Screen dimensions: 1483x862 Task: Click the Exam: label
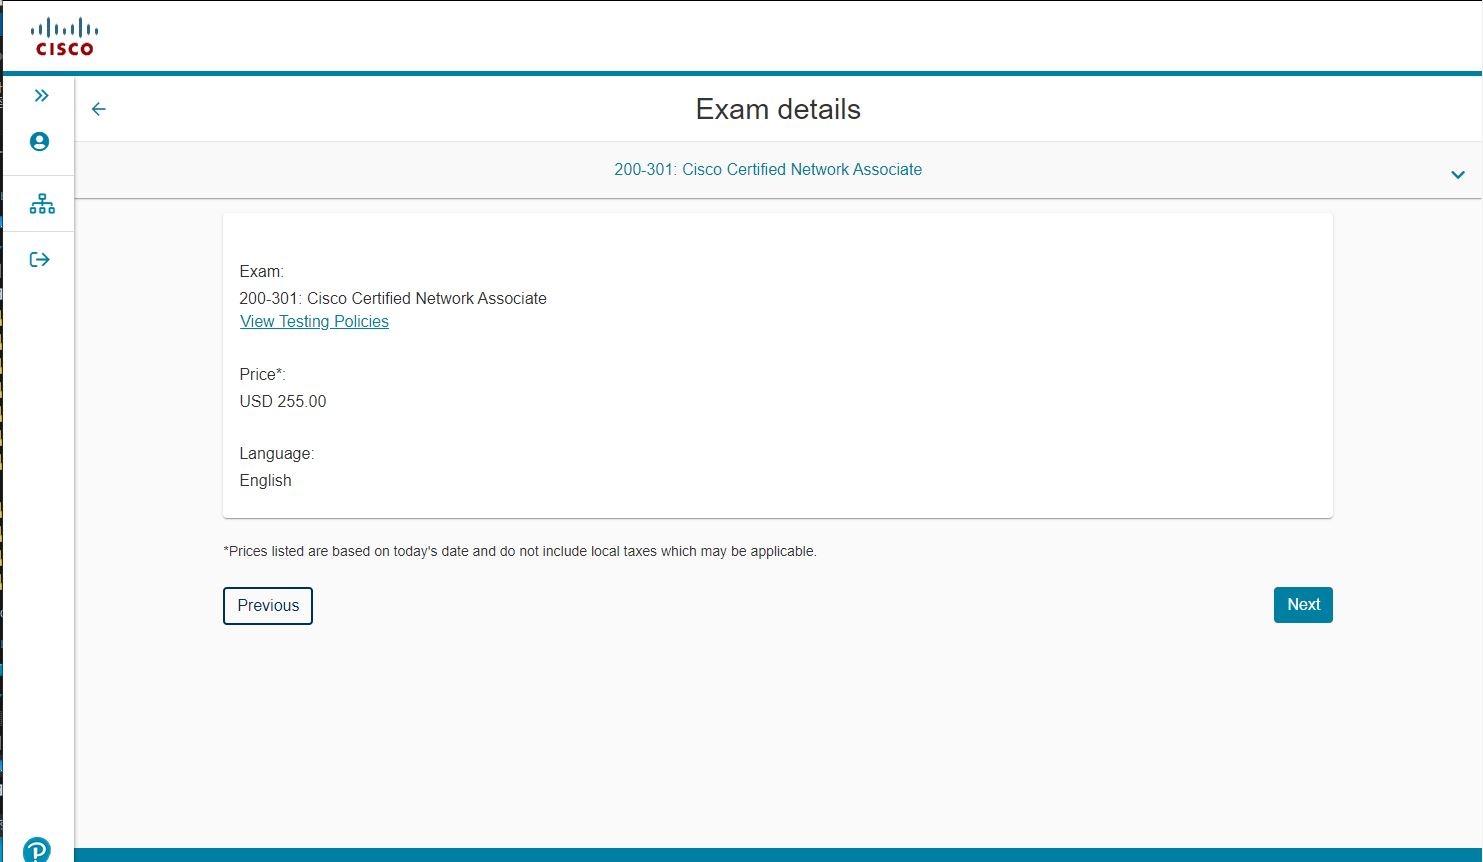262,272
